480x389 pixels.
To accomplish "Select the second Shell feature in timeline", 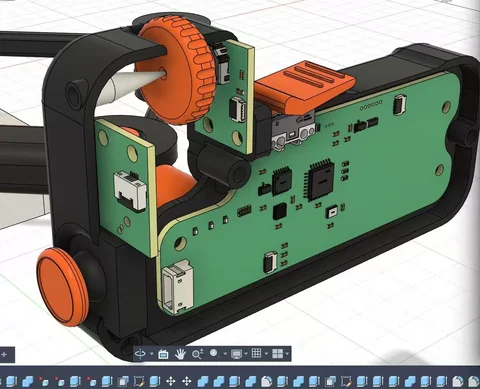I will [330, 381].
